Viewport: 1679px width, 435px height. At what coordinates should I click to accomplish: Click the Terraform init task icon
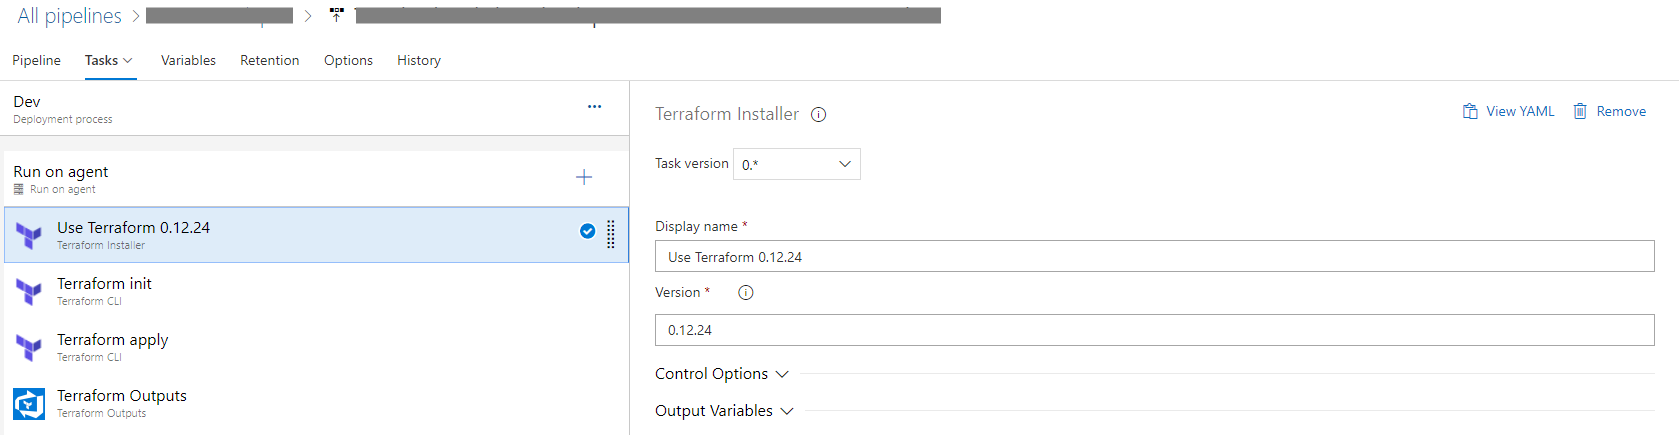29,292
